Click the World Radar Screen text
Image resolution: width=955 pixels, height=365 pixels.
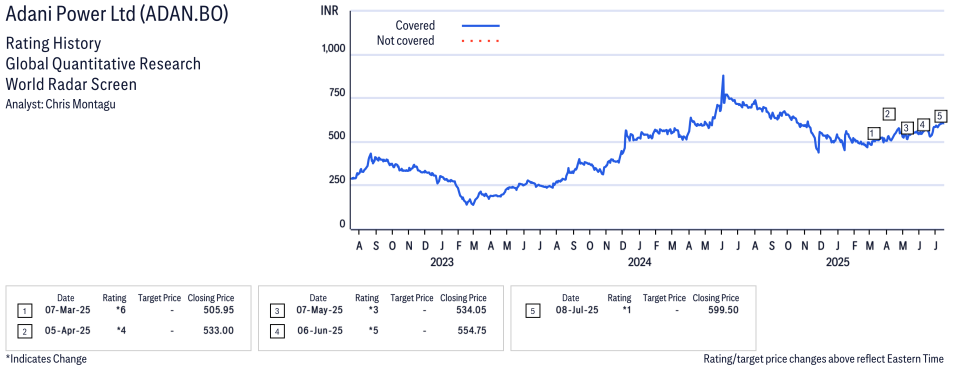(x=71, y=83)
